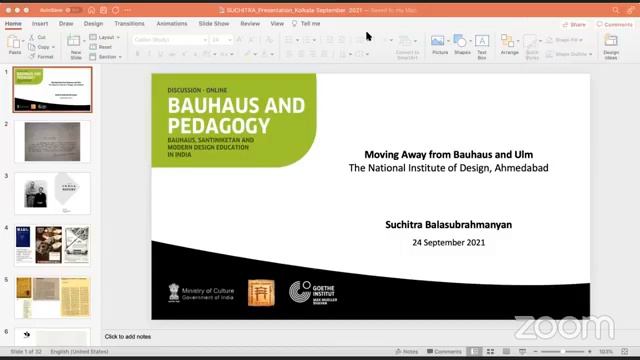Click the New Slide icon
This screenshot has width=640, height=360.
click(73, 41)
